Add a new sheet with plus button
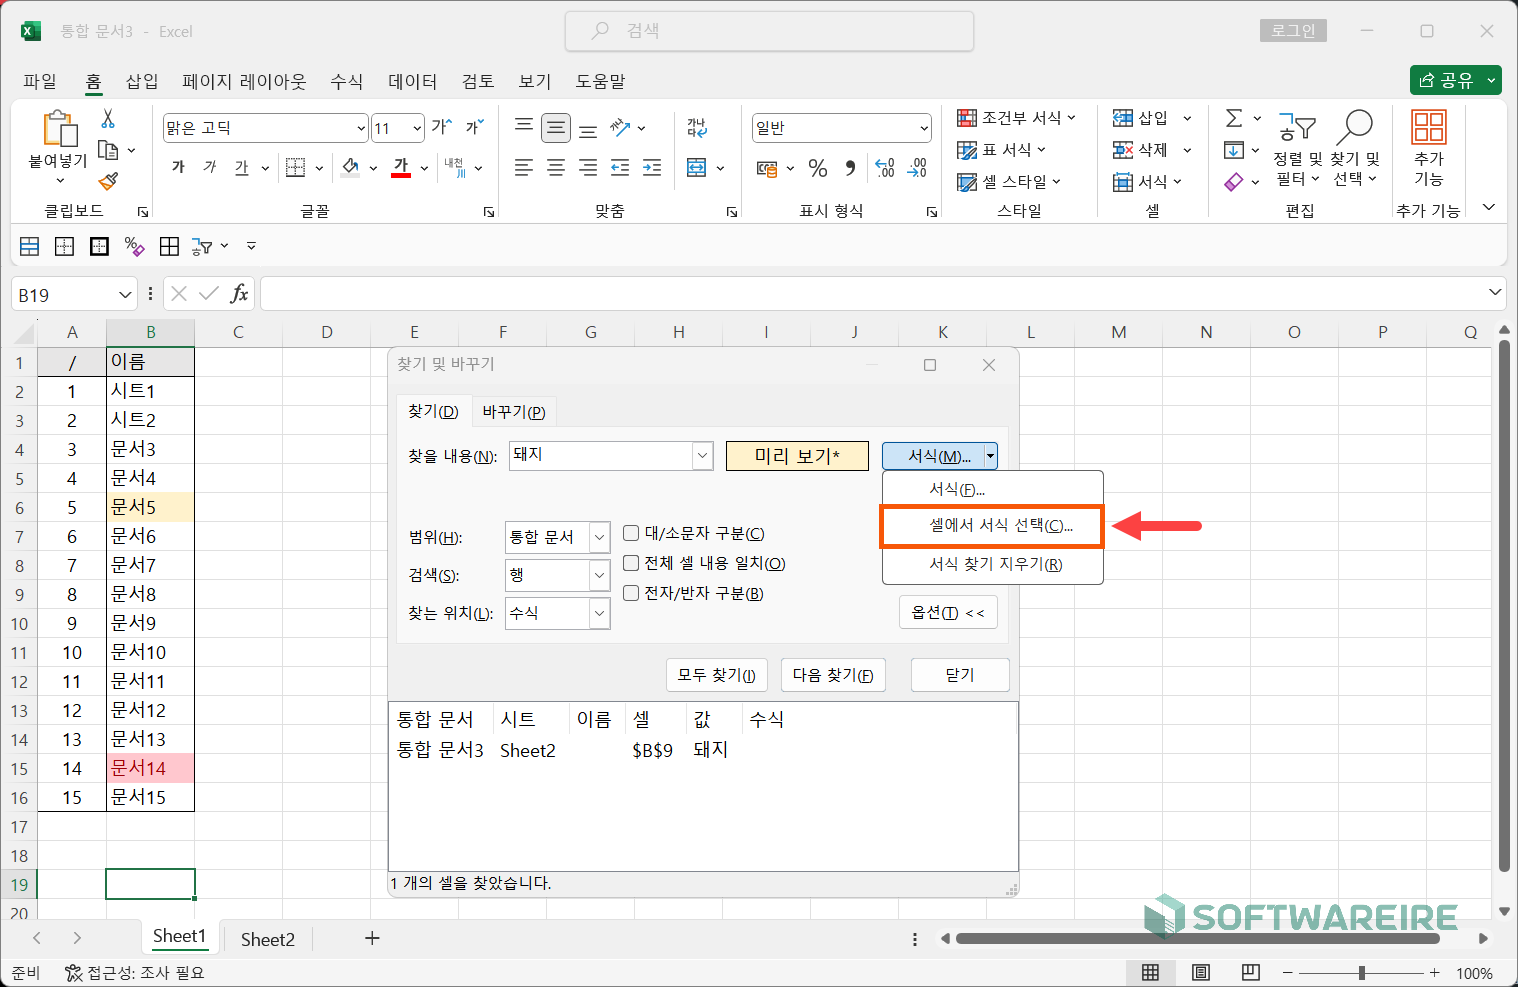This screenshot has width=1518, height=987. [x=372, y=938]
